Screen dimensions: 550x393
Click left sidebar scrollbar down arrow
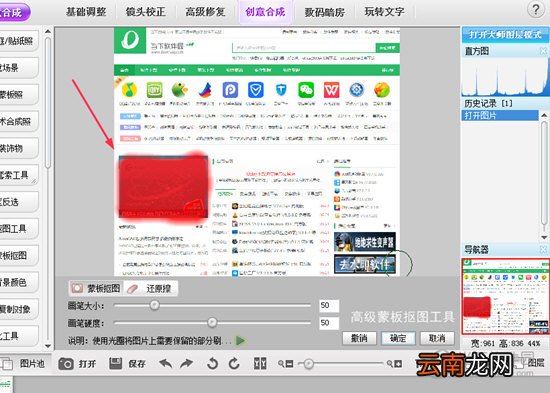48,346
